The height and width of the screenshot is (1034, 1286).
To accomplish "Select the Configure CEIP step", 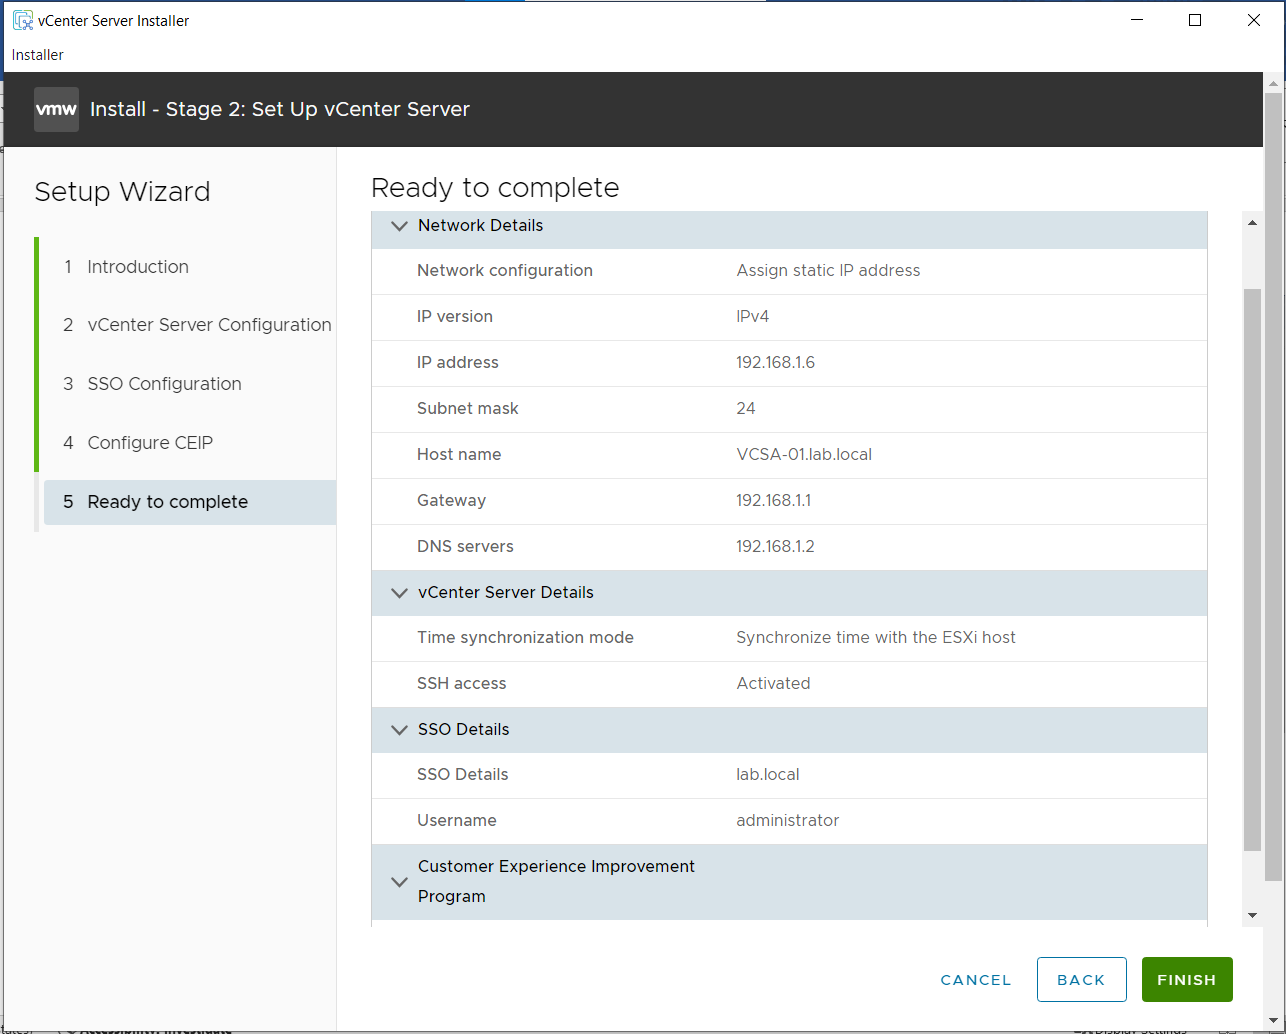I will coord(150,443).
